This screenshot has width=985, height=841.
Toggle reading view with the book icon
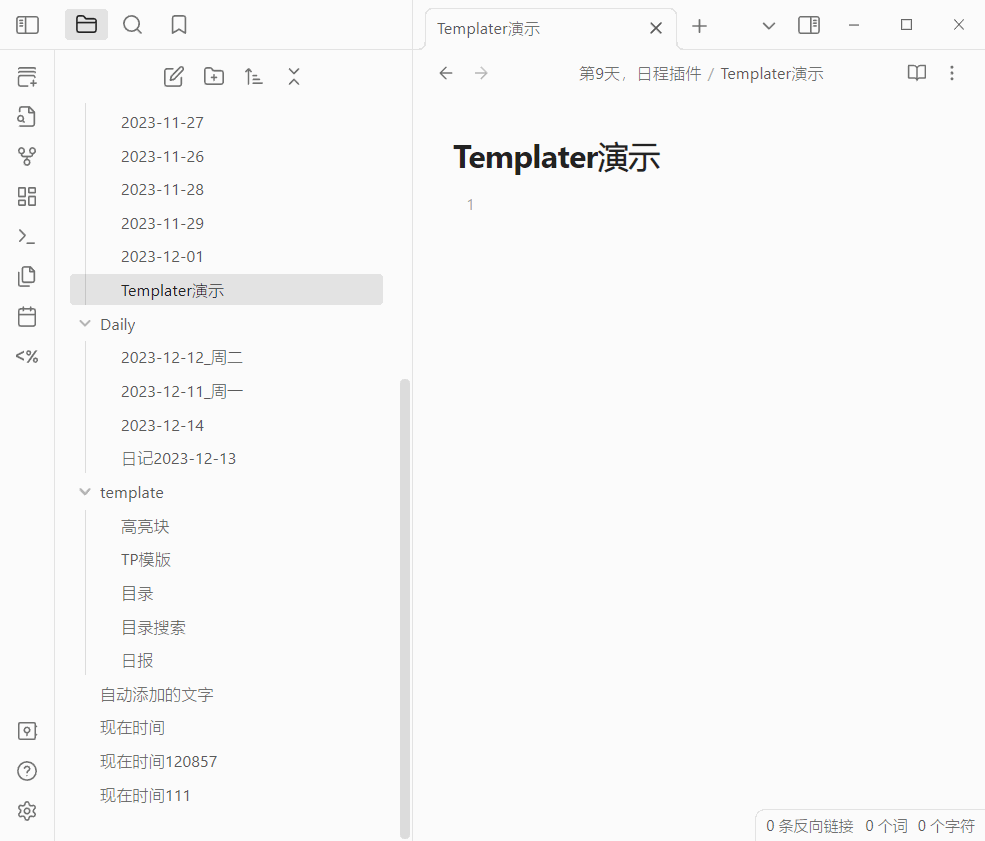tap(916, 73)
